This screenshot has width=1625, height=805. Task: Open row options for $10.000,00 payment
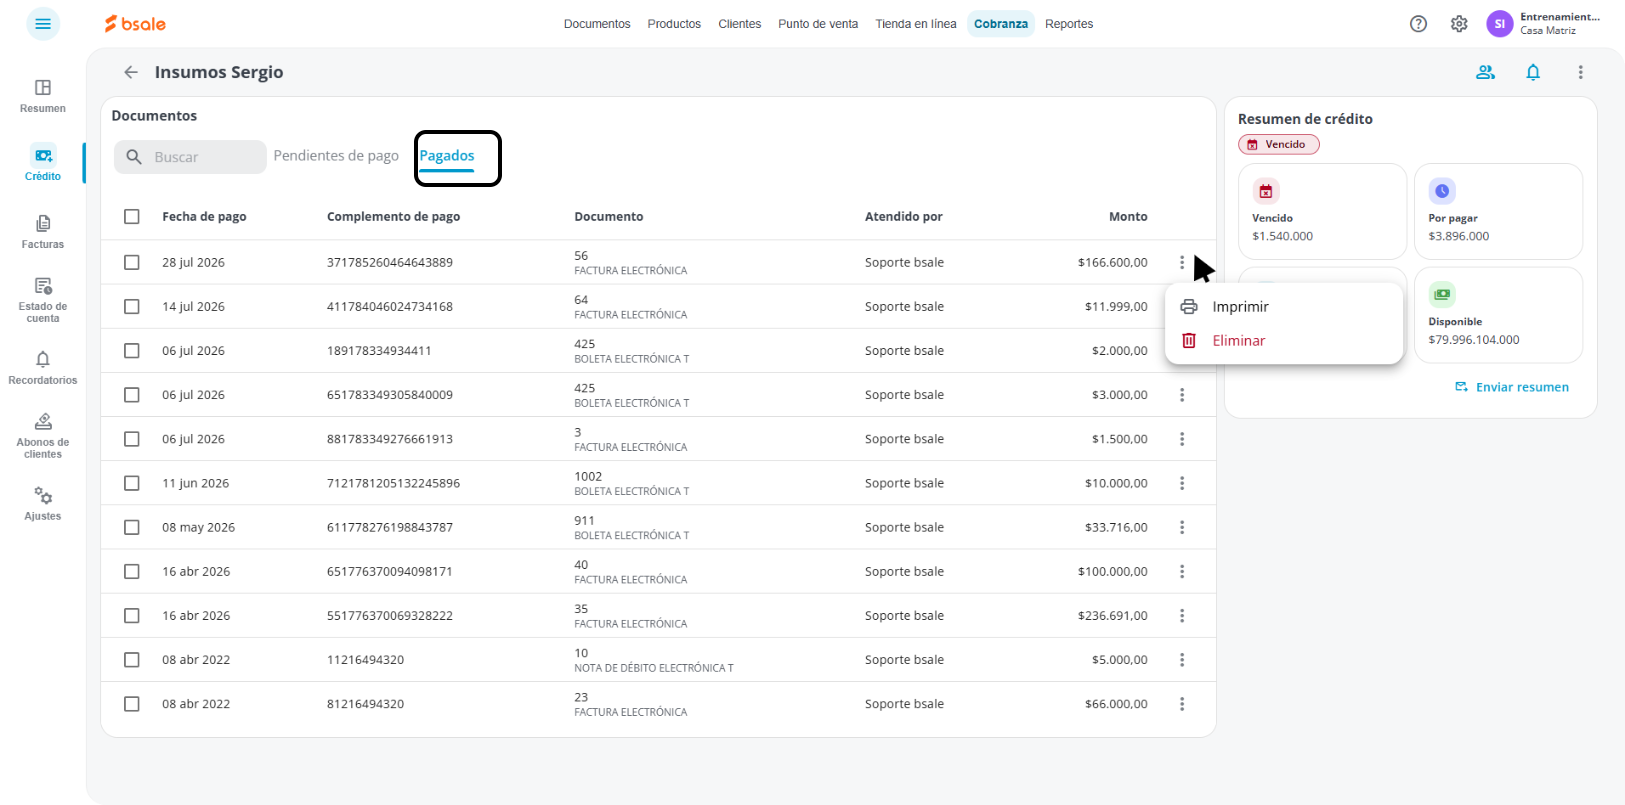pos(1182,483)
